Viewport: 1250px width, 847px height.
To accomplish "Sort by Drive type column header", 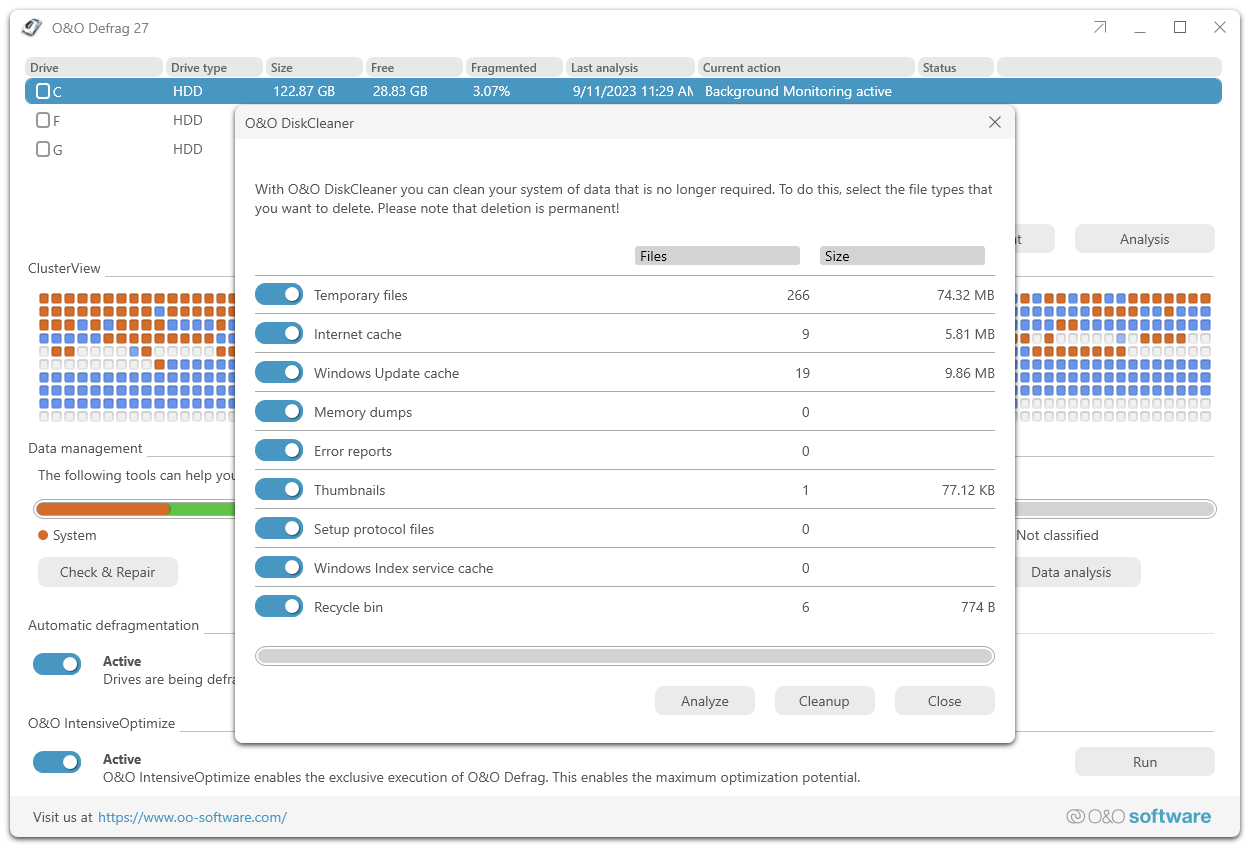I will point(215,67).
